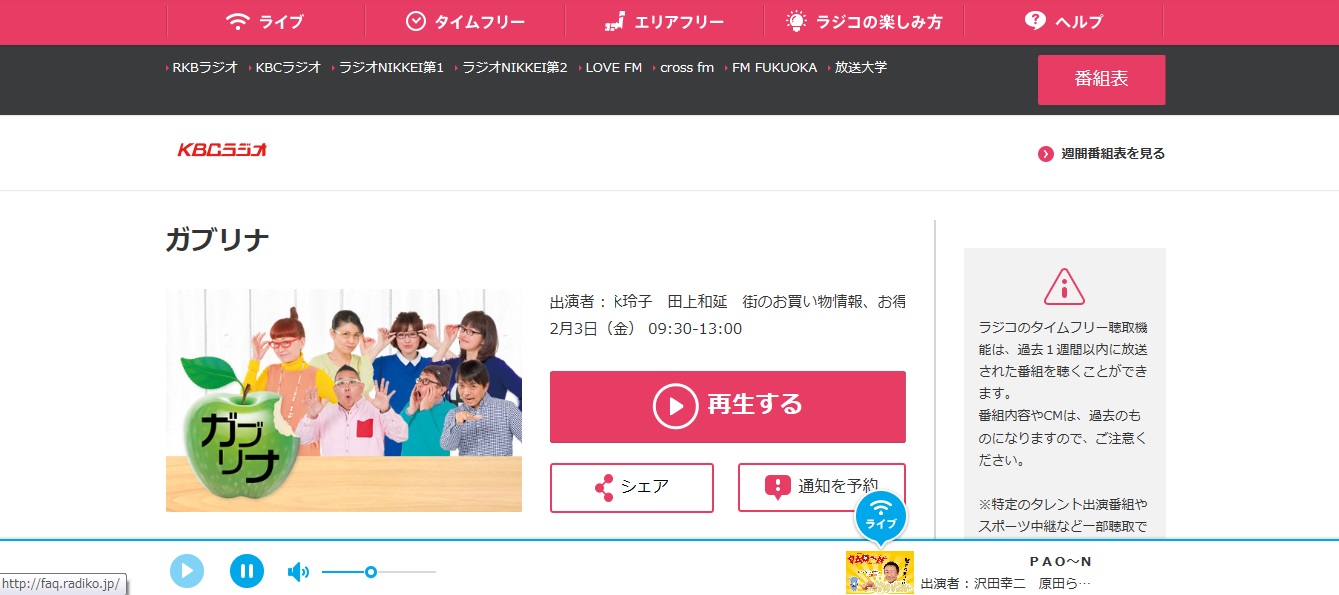Open the ヘルプ help menu item
The height and width of the screenshot is (595, 1339).
pyautogui.click(x=1064, y=21)
